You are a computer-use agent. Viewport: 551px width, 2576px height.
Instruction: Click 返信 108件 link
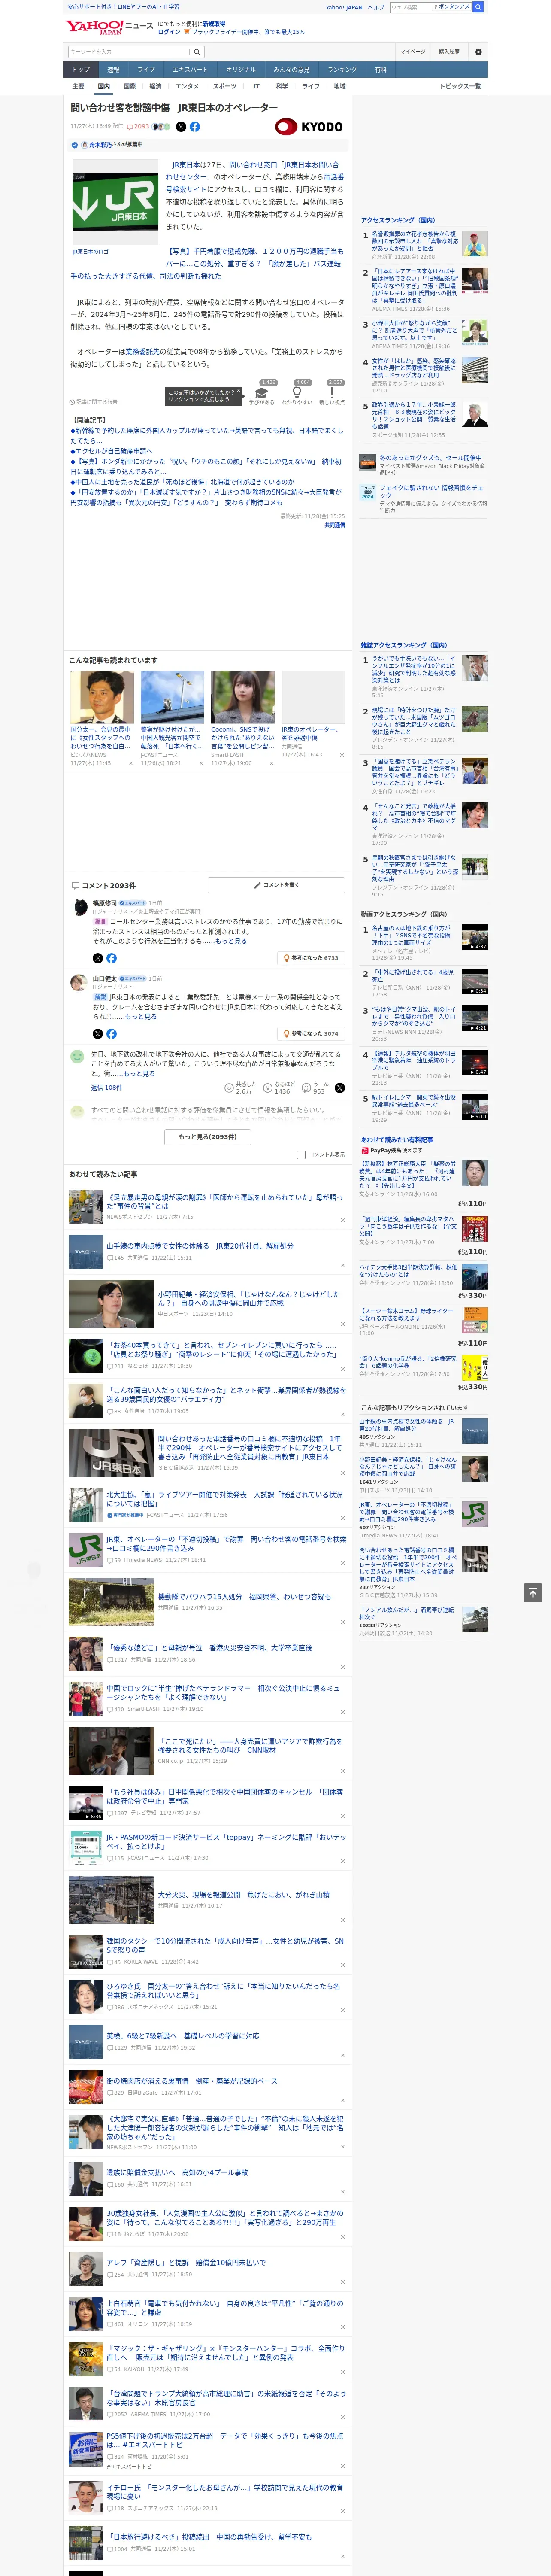(106, 1087)
